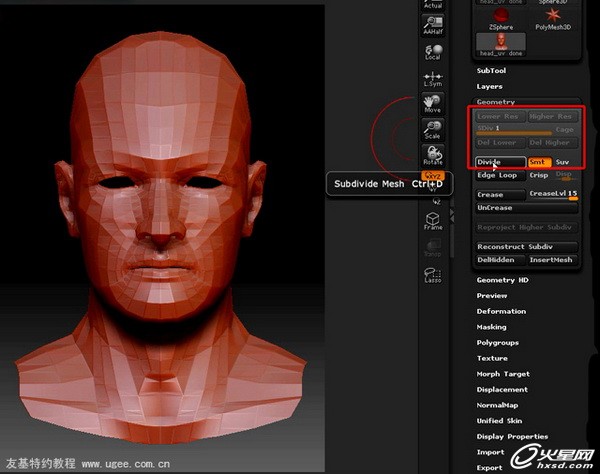Open the Display Properties section
This screenshot has width=600, height=474.
click(512, 437)
